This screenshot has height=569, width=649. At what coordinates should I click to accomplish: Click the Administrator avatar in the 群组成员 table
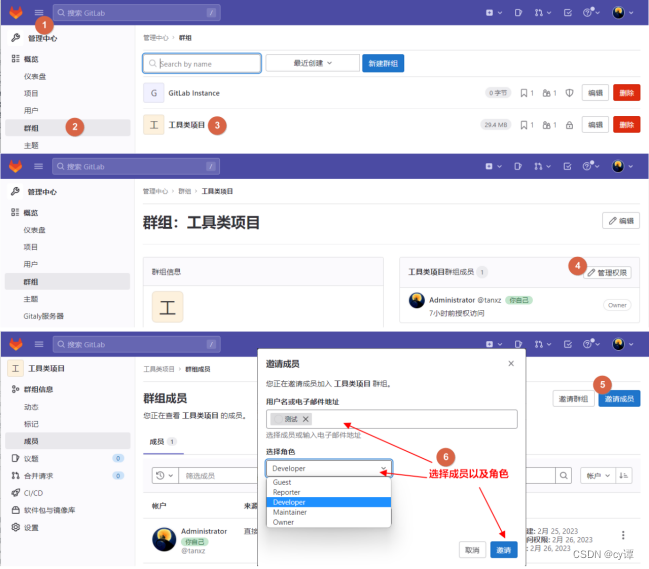(x=164, y=539)
